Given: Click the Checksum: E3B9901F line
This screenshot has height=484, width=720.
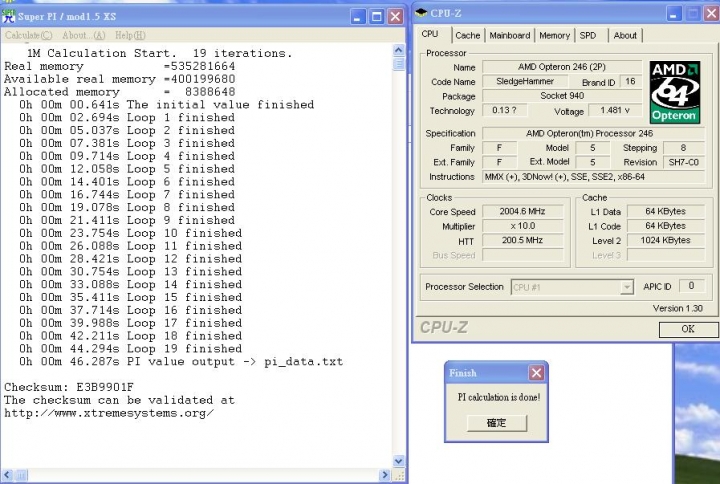Looking at the screenshot, I should [69, 387].
